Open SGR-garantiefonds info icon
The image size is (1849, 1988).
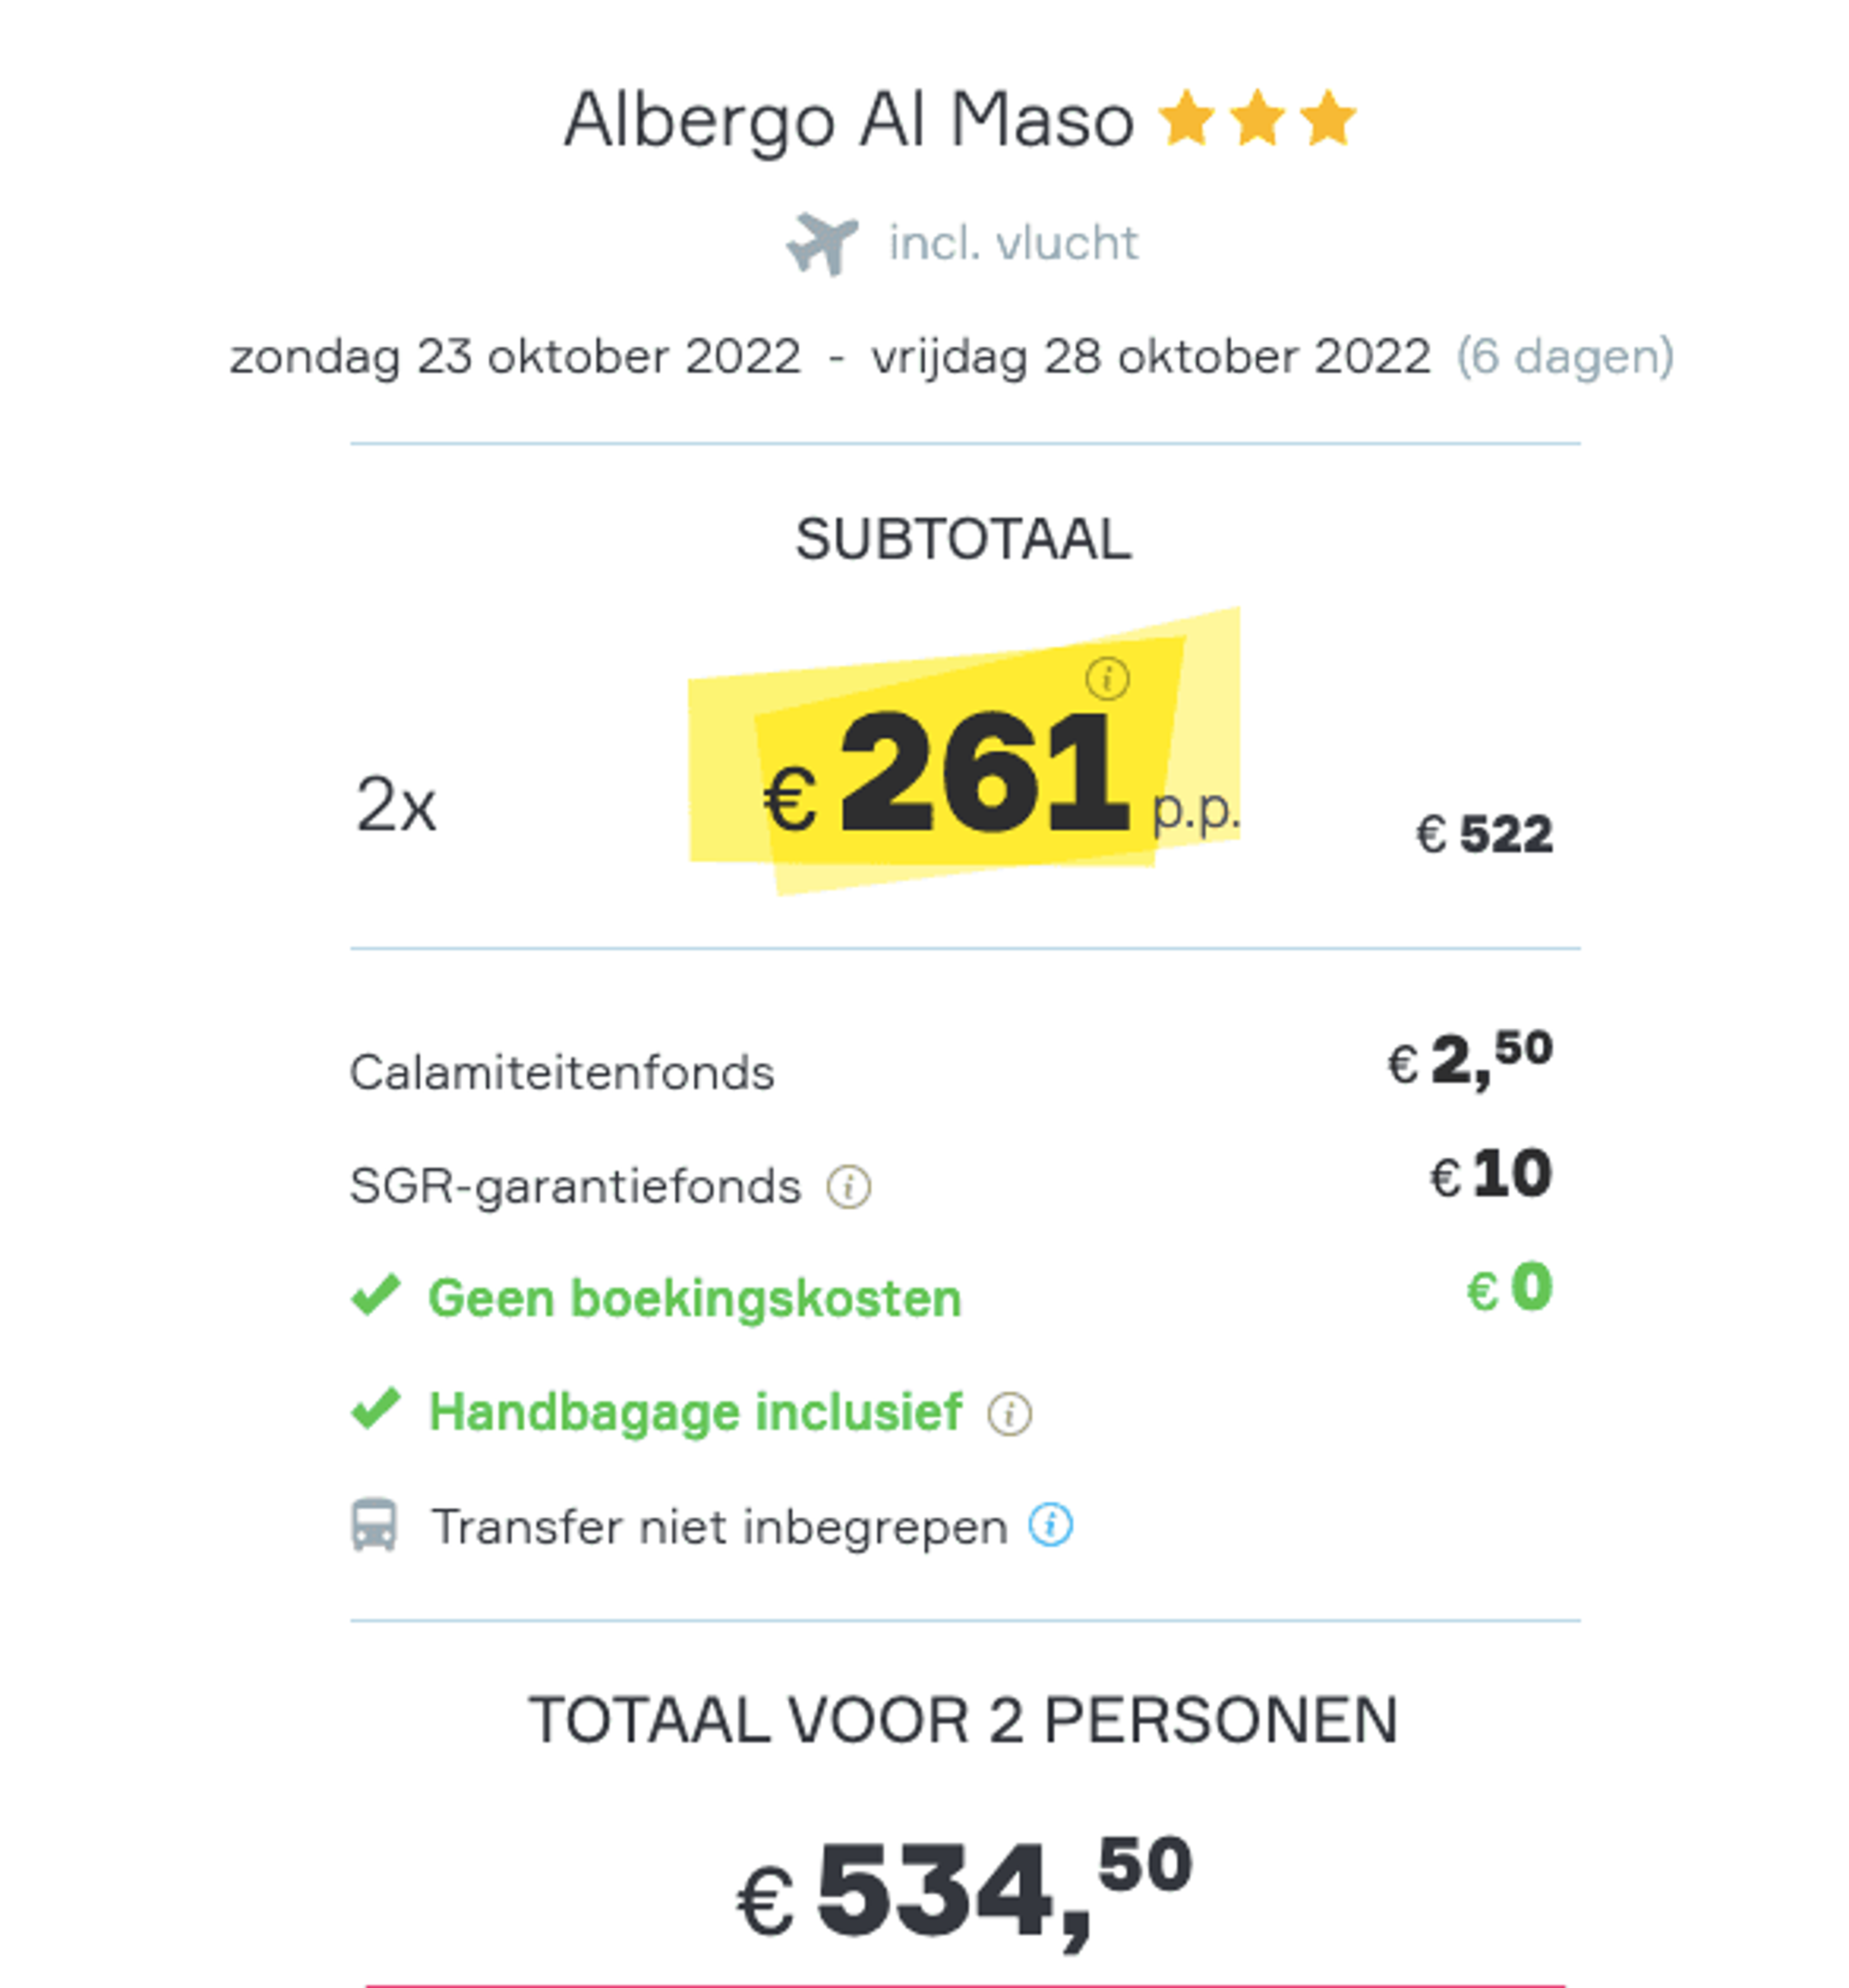pyautogui.click(x=849, y=1187)
